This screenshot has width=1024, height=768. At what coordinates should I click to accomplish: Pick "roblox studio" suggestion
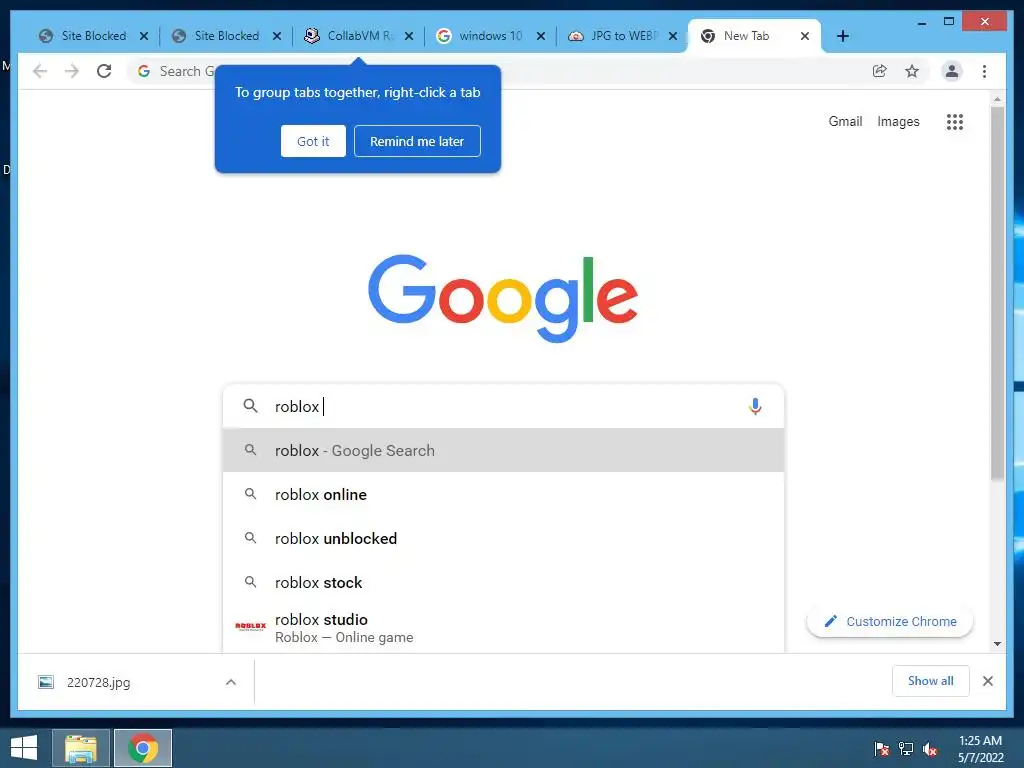coord(504,628)
